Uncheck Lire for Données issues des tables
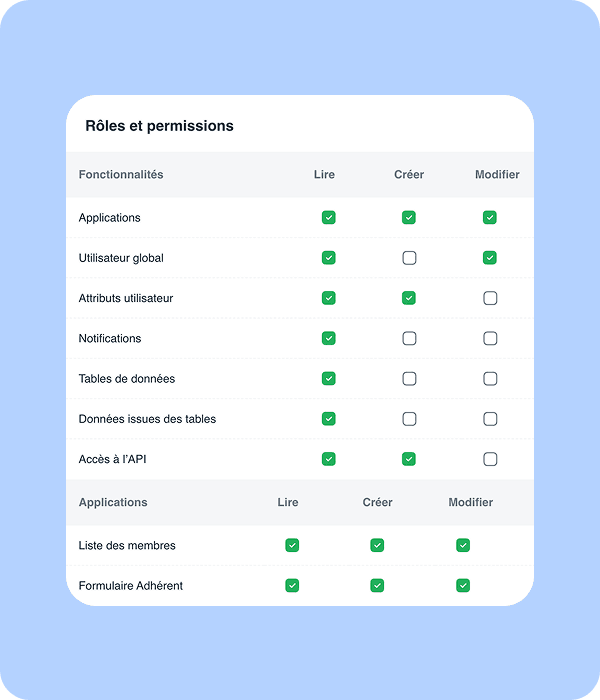Viewport: 600px width, 700px height. [328, 419]
